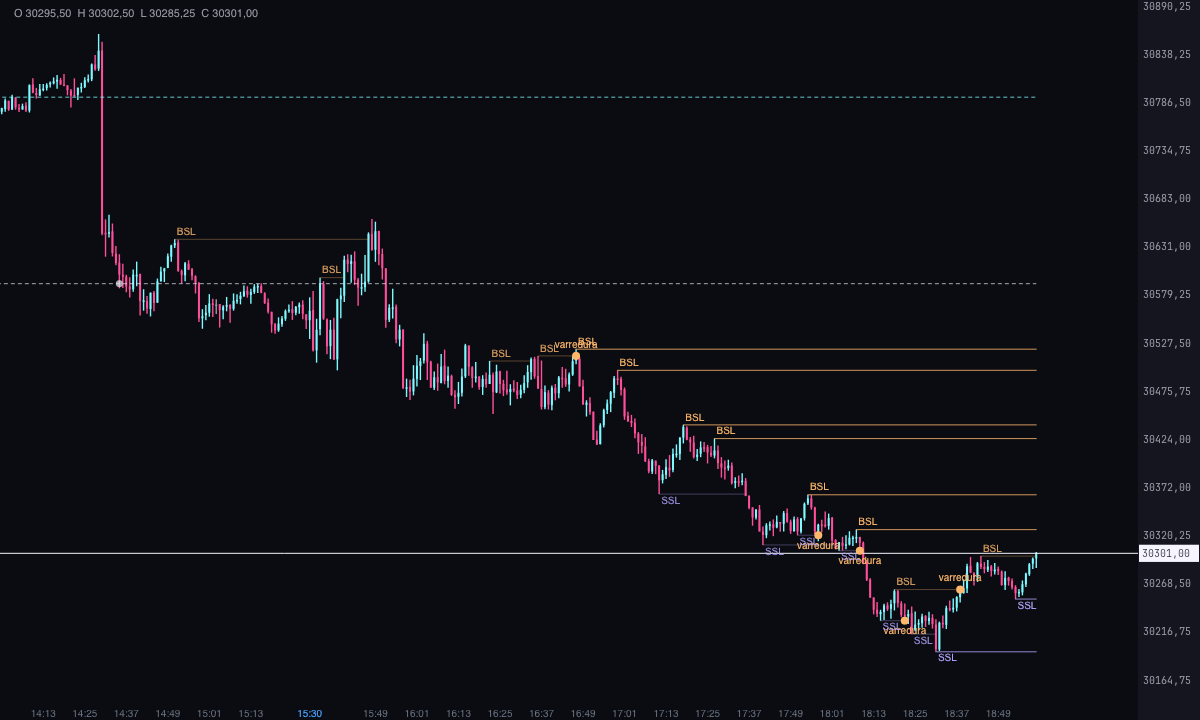The width and height of the screenshot is (1200, 720).
Task: Click the 30890,25 price axis label
Action: [1166, 6]
